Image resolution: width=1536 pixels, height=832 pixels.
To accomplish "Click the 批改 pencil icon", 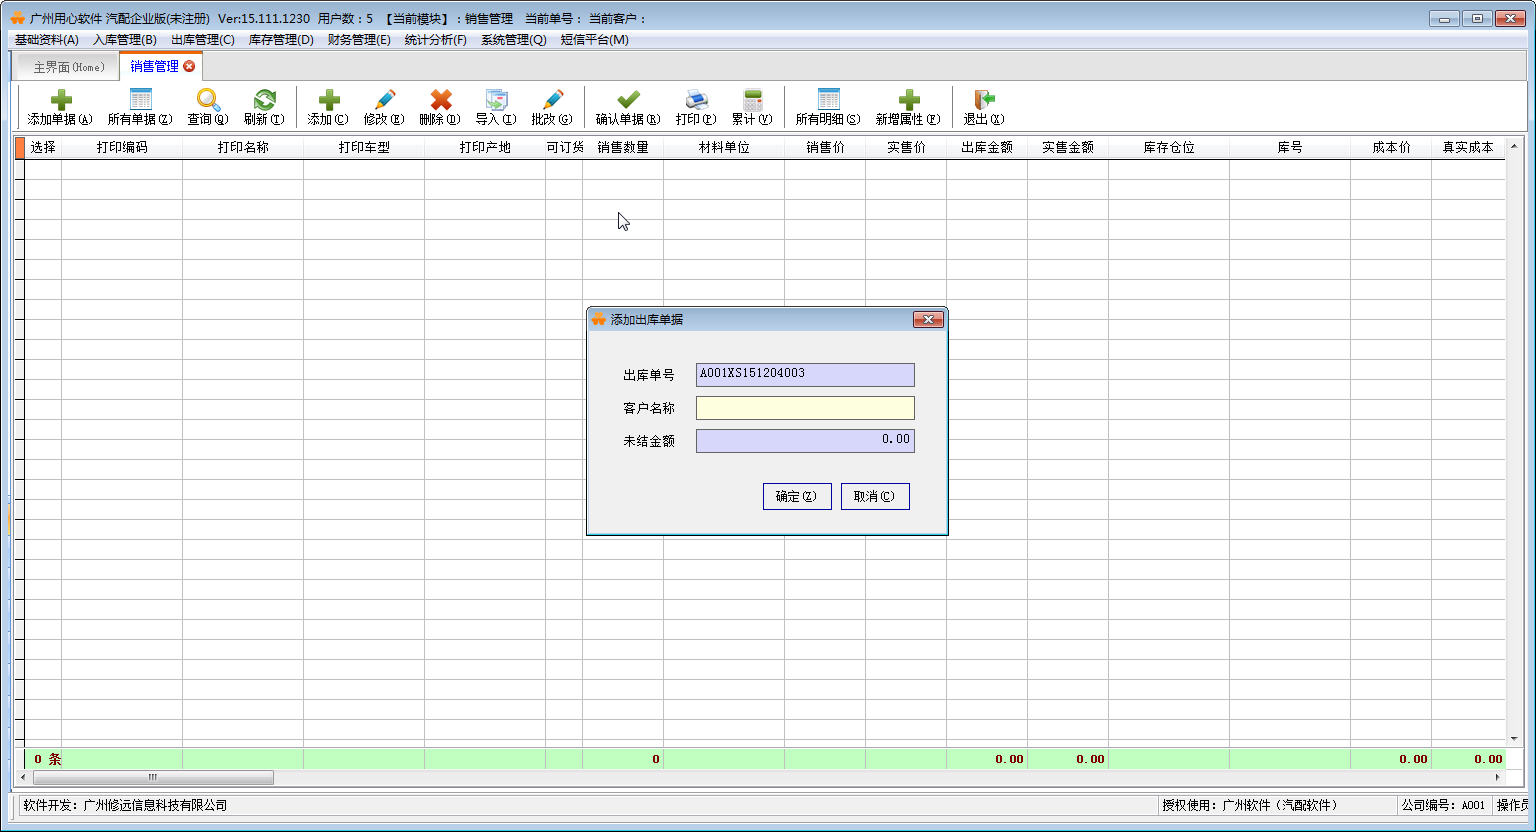I will pyautogui.click(x=552, y=100).
